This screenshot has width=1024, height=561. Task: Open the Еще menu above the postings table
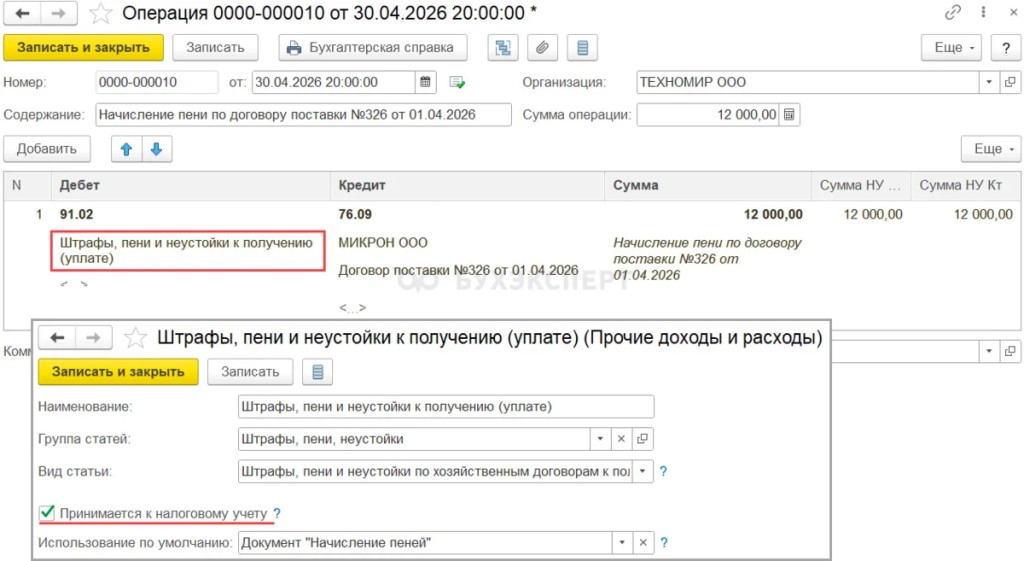991,149
